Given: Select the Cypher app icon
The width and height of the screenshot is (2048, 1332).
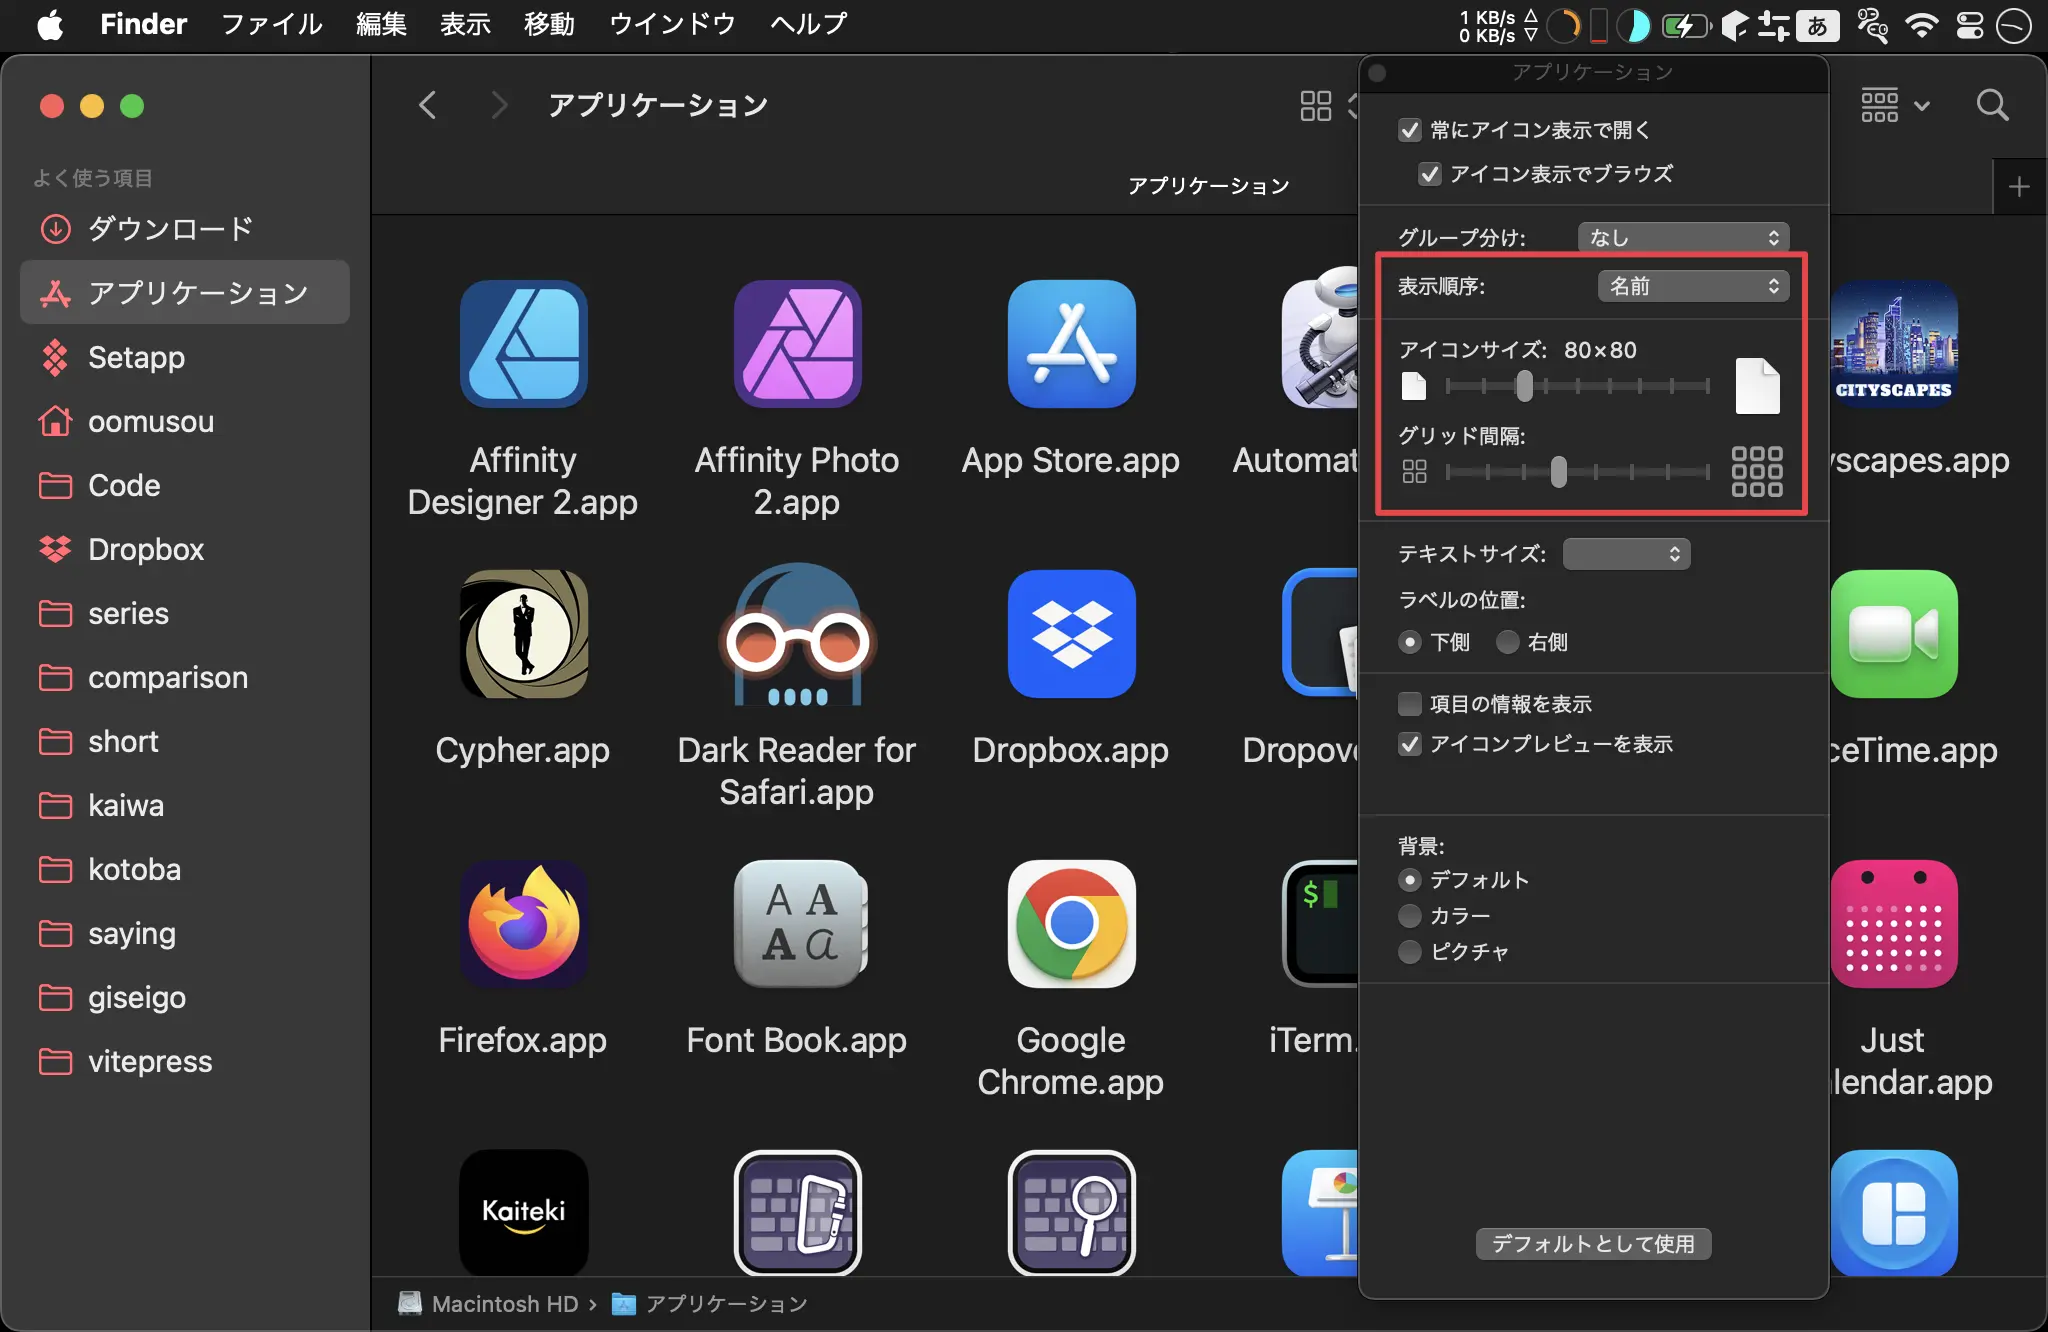Looking at the screenshot, I should [x=523, y=634].
